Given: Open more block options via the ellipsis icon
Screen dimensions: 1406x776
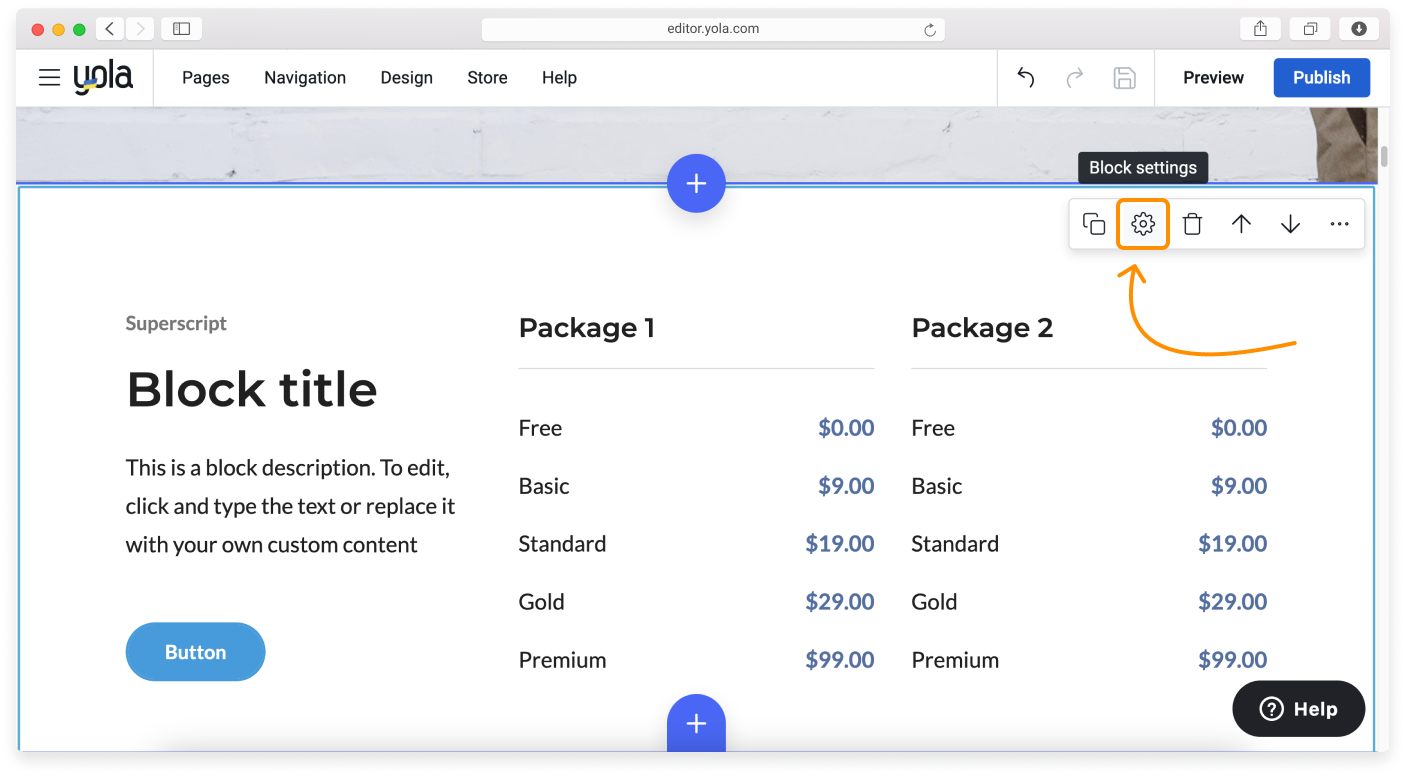Looking at the screenshot, I should click(x=1339, y=223).
